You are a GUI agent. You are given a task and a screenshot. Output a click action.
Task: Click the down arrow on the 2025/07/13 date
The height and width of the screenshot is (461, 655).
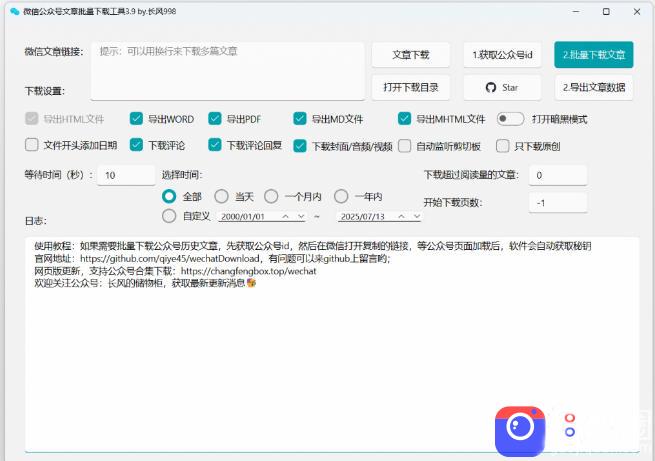(x=416, y=216)
